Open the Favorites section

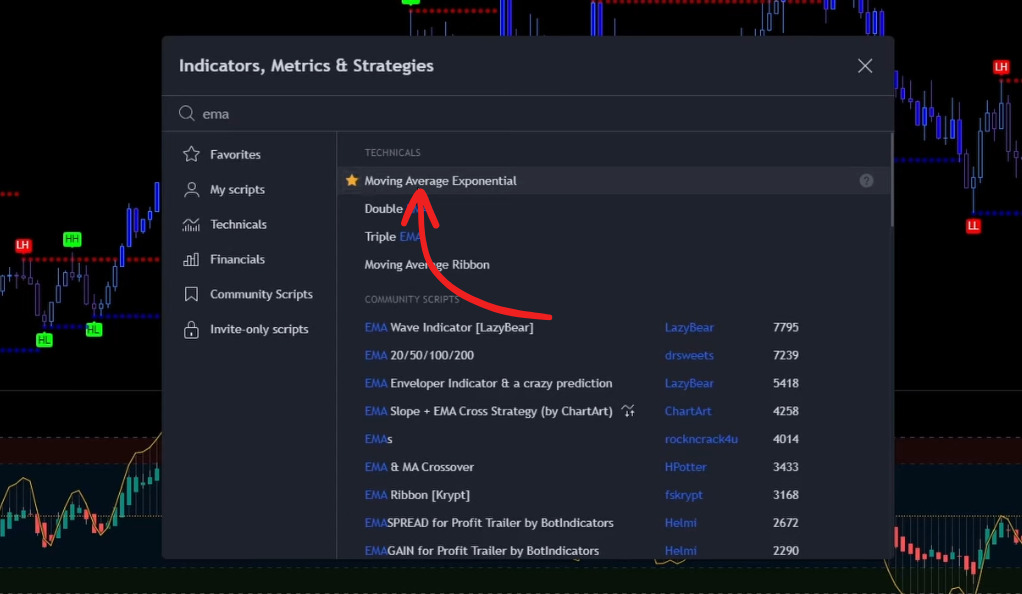(235, 155)
